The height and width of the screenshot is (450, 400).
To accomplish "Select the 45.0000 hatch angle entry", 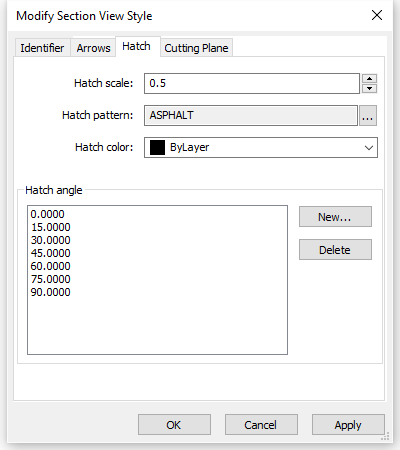I will [x=51, y=253].
